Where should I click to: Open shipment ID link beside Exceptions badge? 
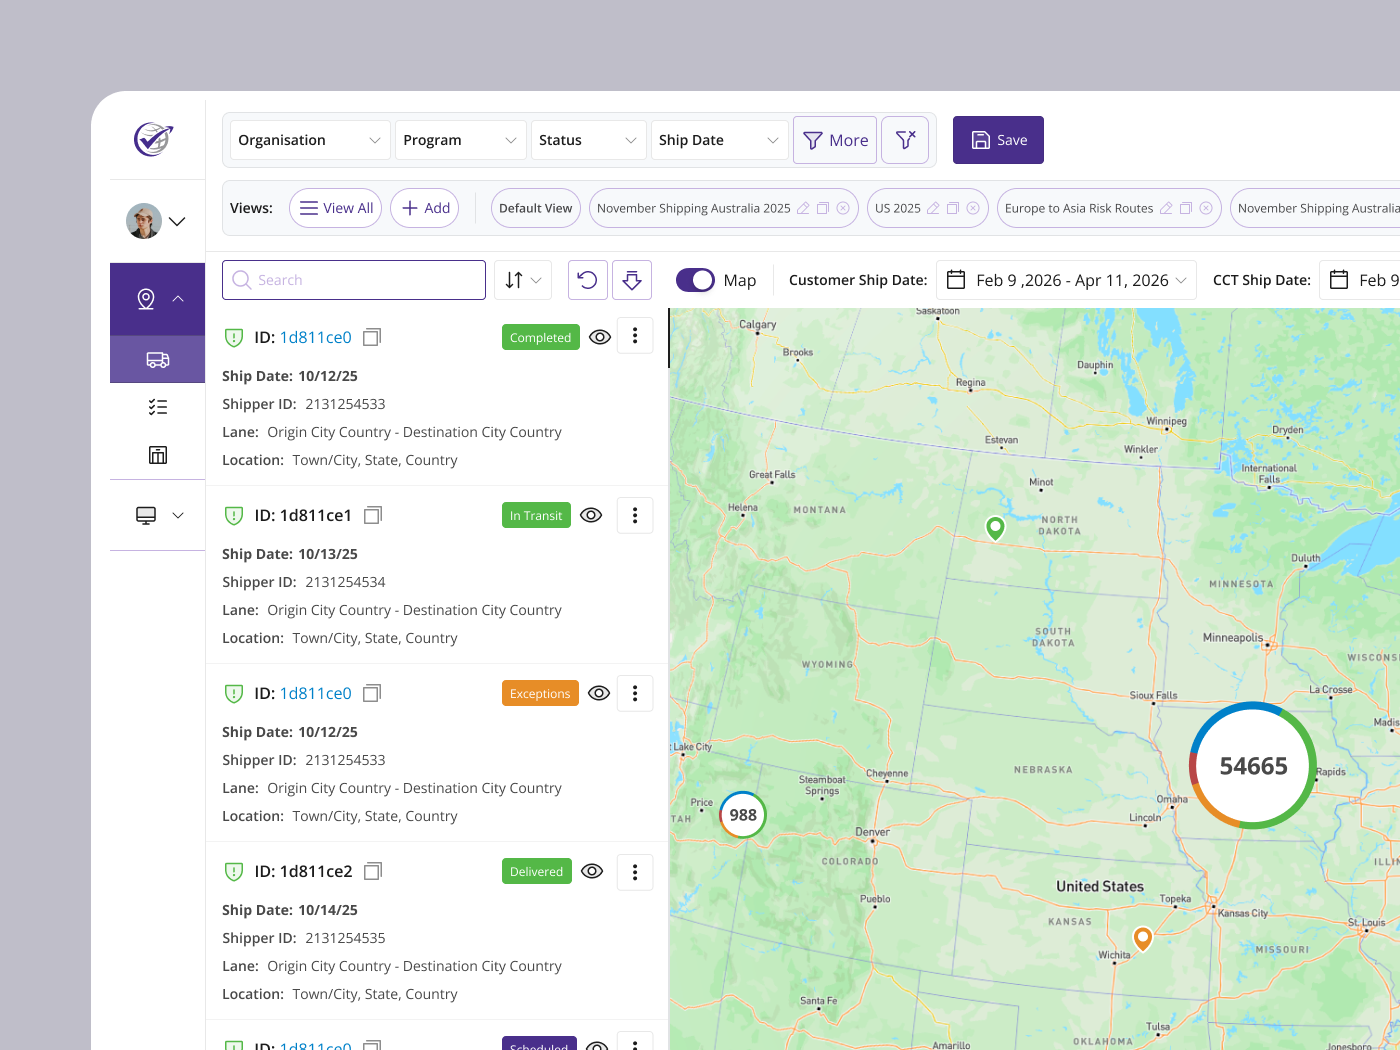tap(316, 694)
